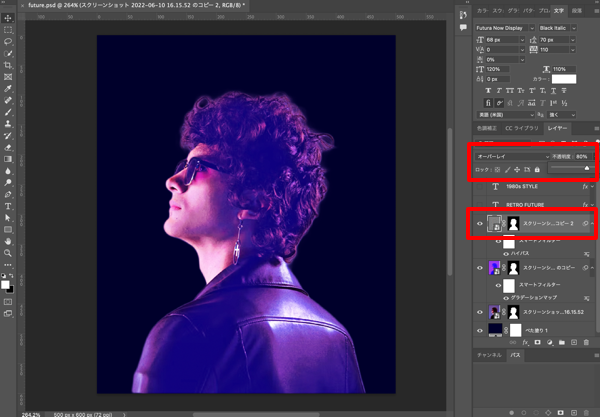Toggle visibility of グラデーションマップ filter
This screenshot has height=417, width=600.
point(506,298)
